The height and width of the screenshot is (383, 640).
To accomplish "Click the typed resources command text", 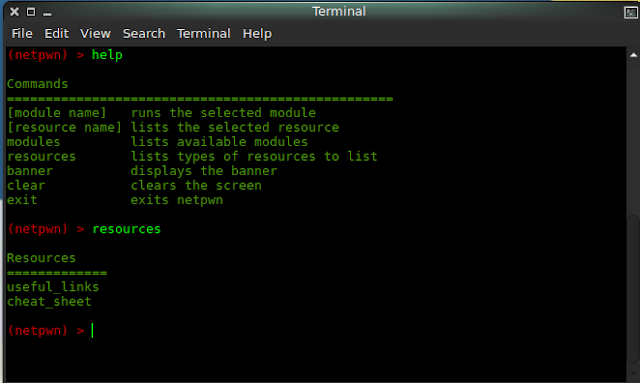I will tap(127, 229).
